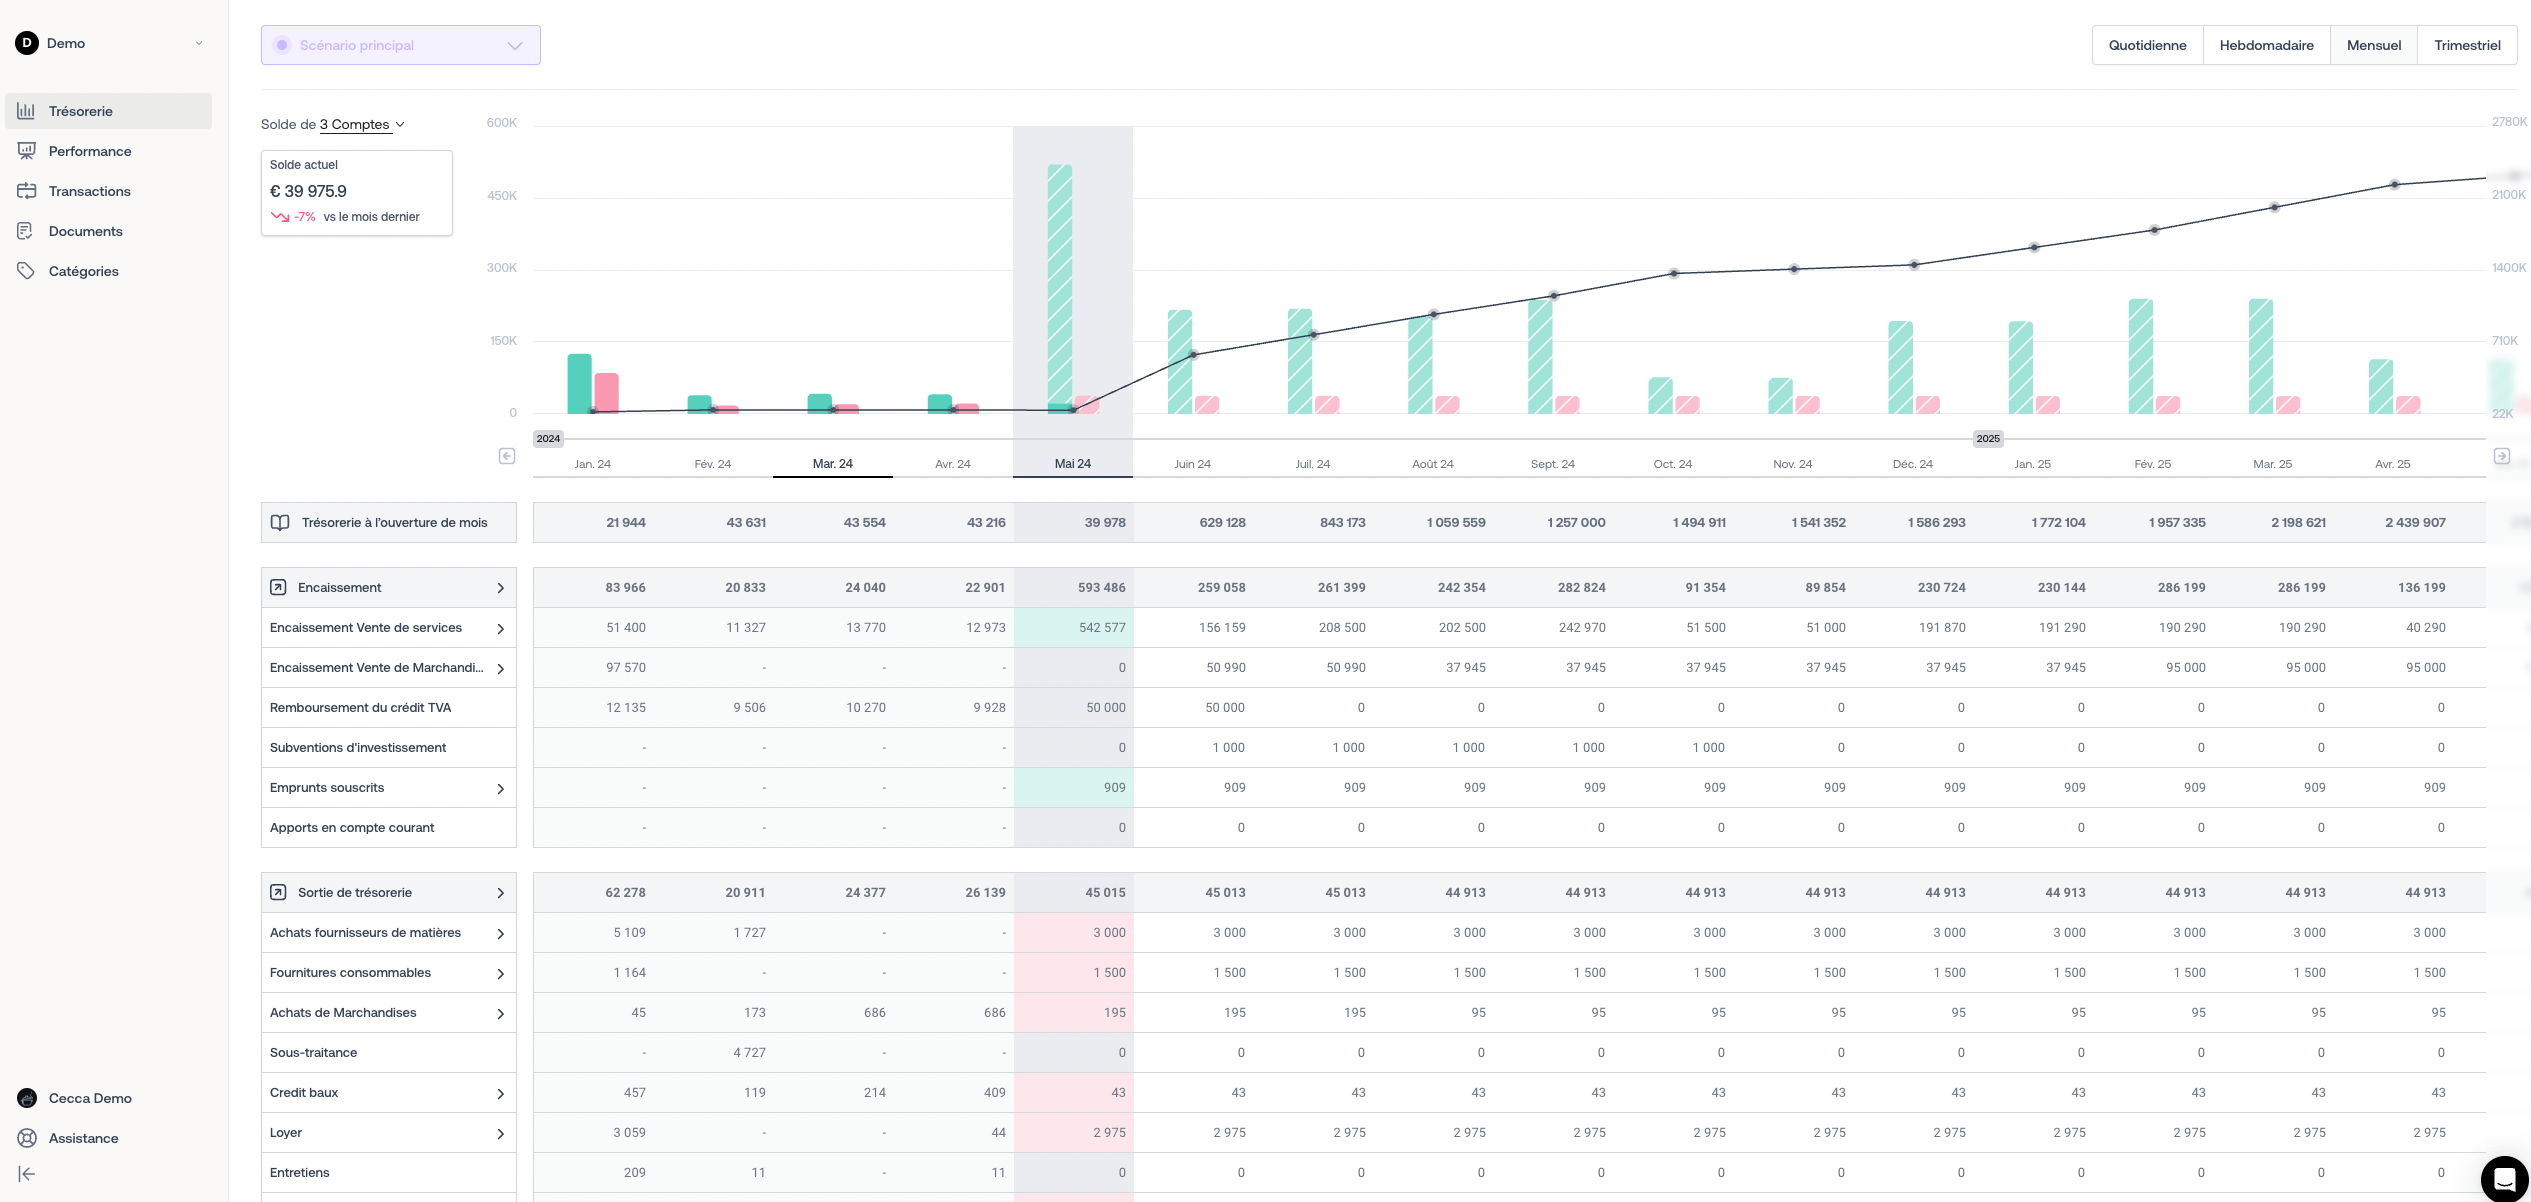This screenshot has width=2531, height=1202.
Task: Expand Fournitures consommables row
Action: pos(501,974)
